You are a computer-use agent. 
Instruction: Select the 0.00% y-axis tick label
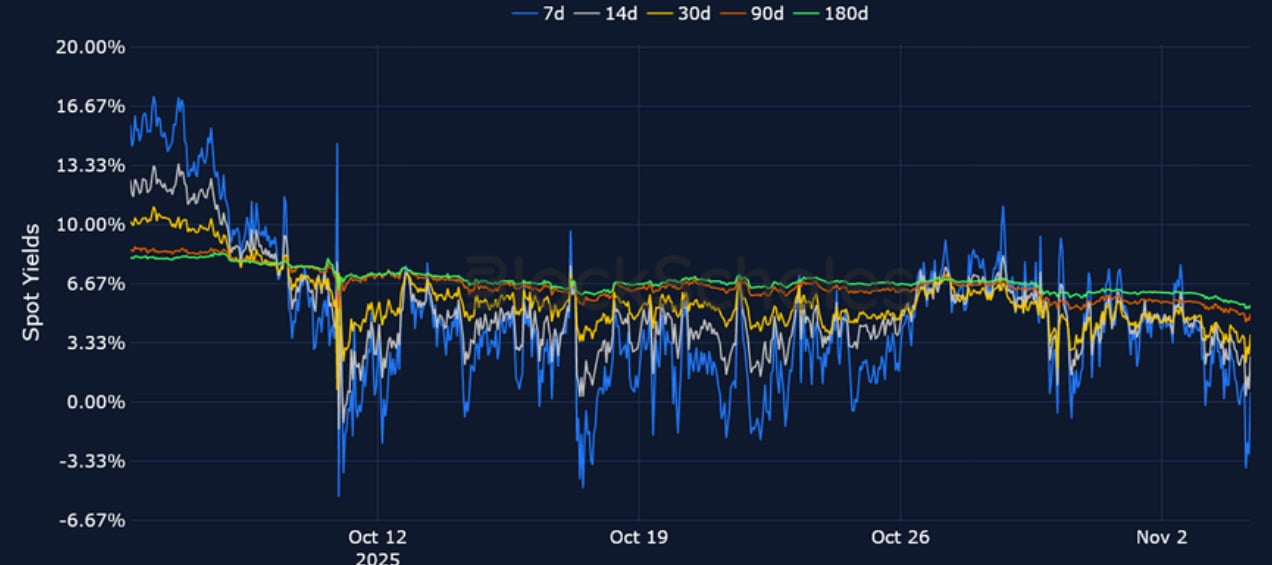click(94, 402)
